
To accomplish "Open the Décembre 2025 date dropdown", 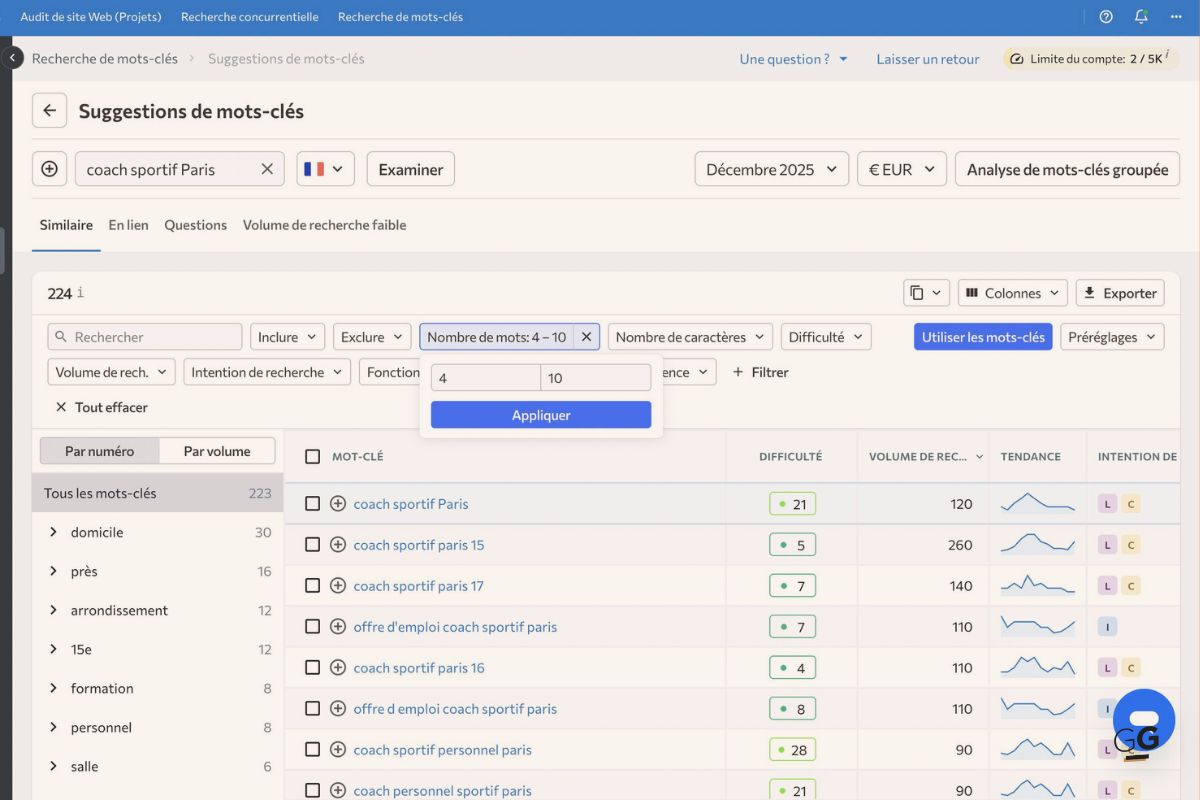I will [770, 168].
